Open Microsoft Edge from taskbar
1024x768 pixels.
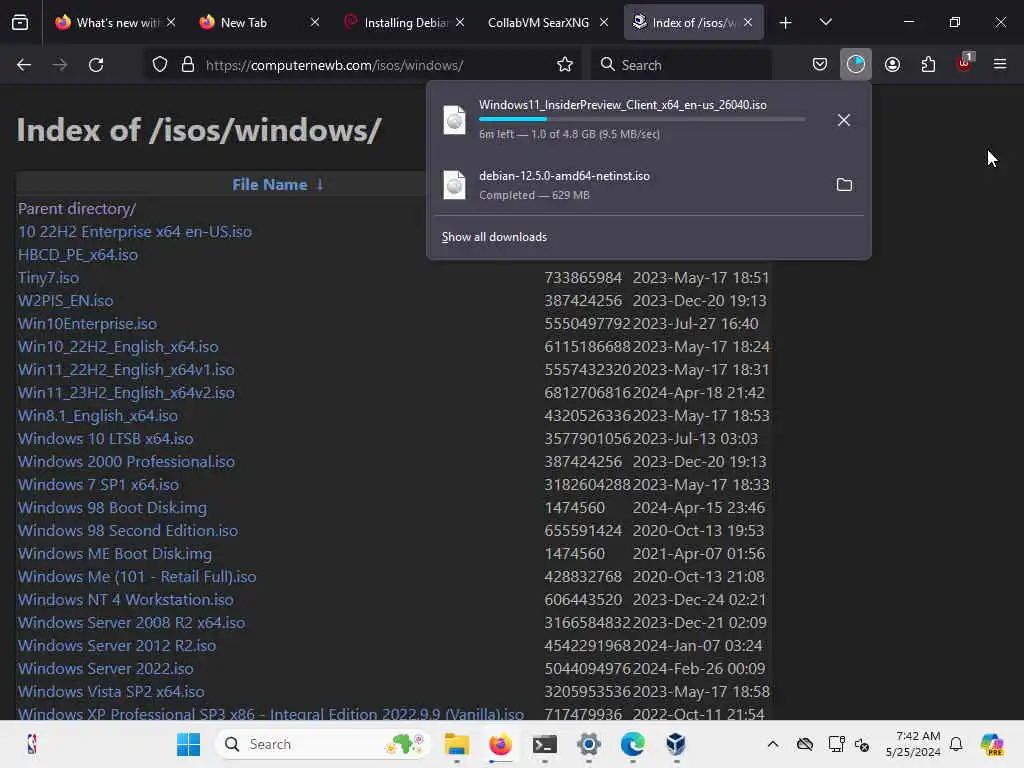click(x=632, y=744)
